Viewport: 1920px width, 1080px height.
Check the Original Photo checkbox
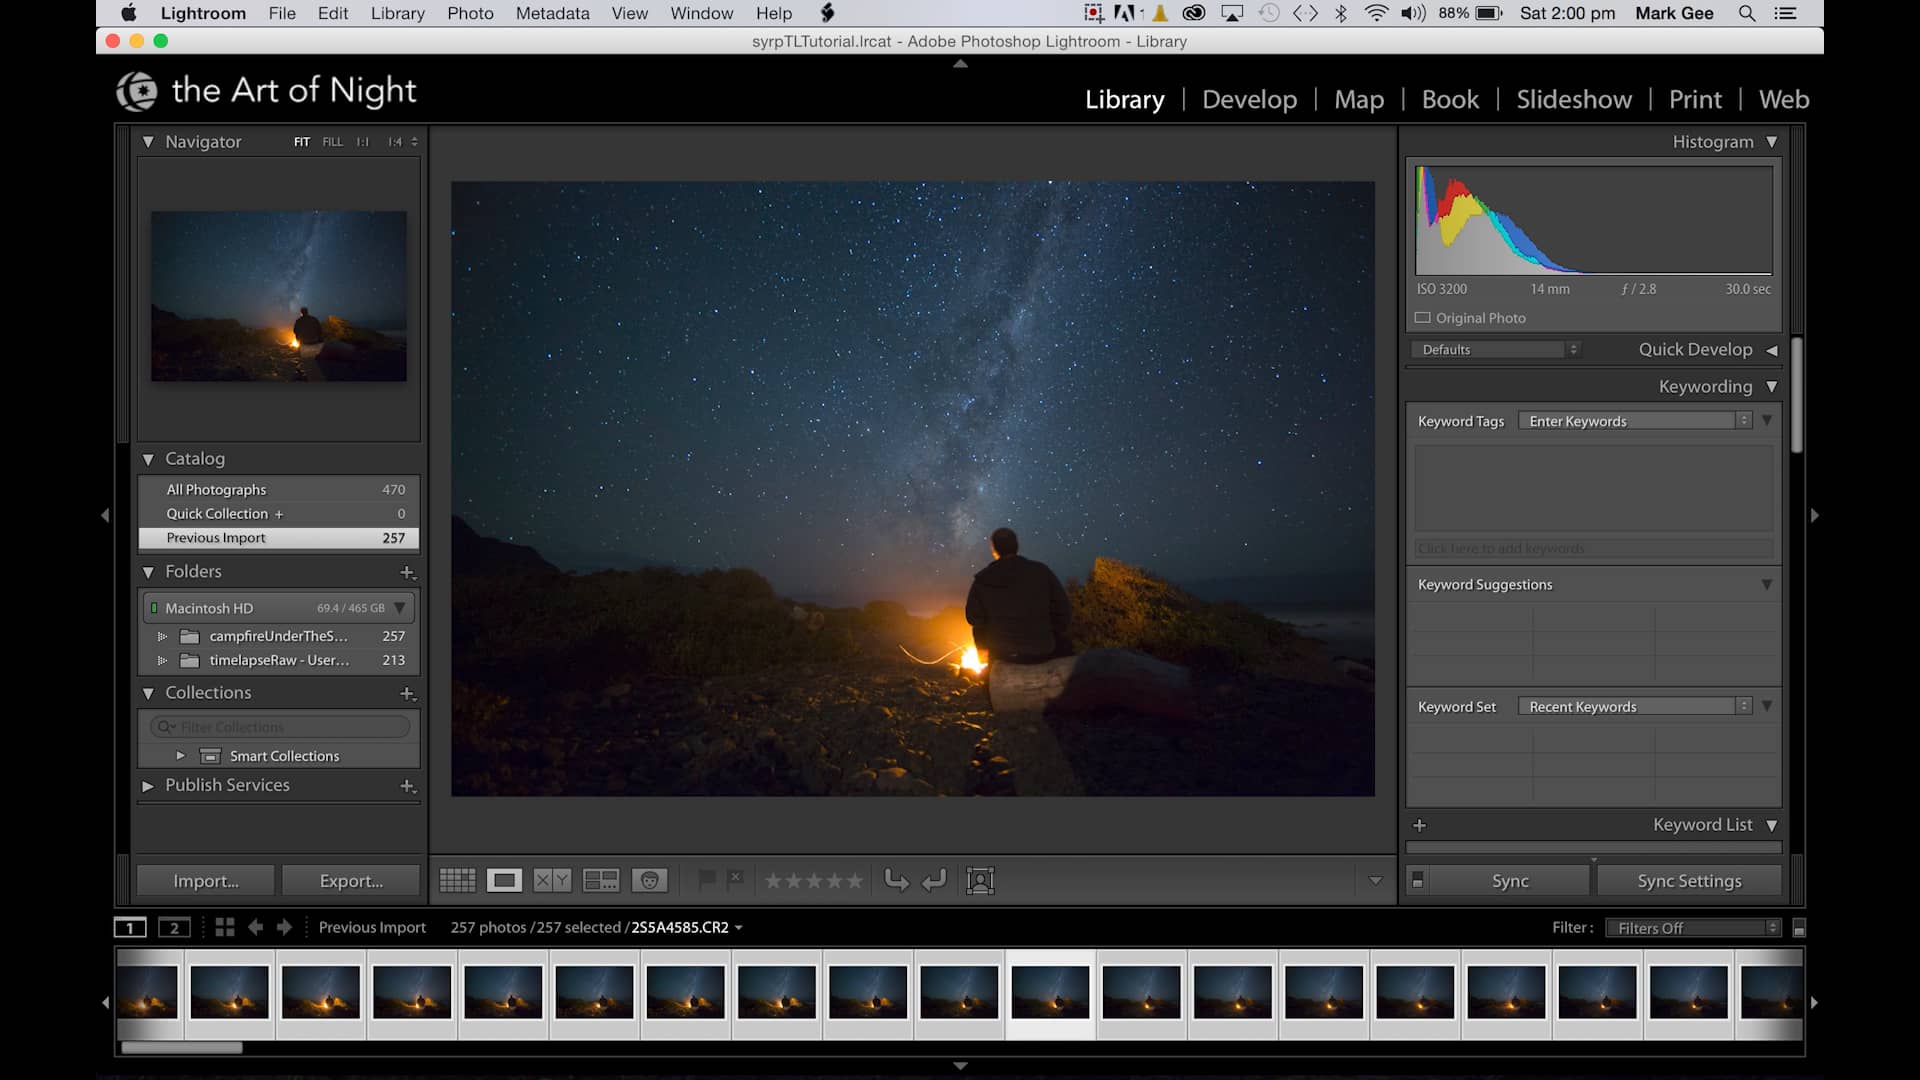pos(1424,318)
